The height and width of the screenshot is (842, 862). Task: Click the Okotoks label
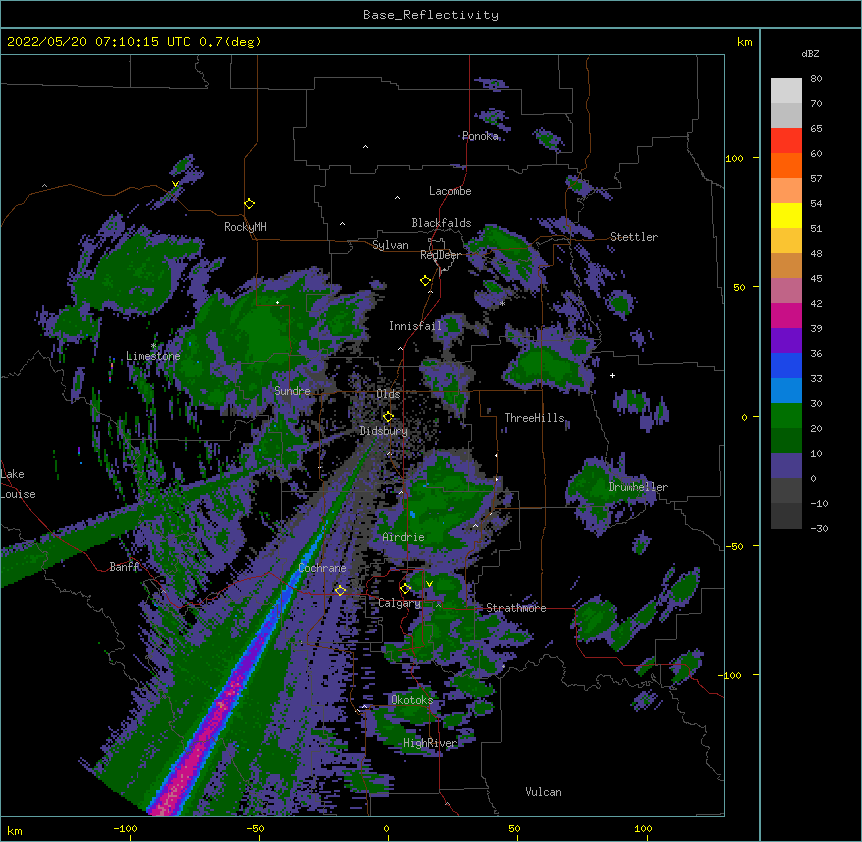click(412, 700)
